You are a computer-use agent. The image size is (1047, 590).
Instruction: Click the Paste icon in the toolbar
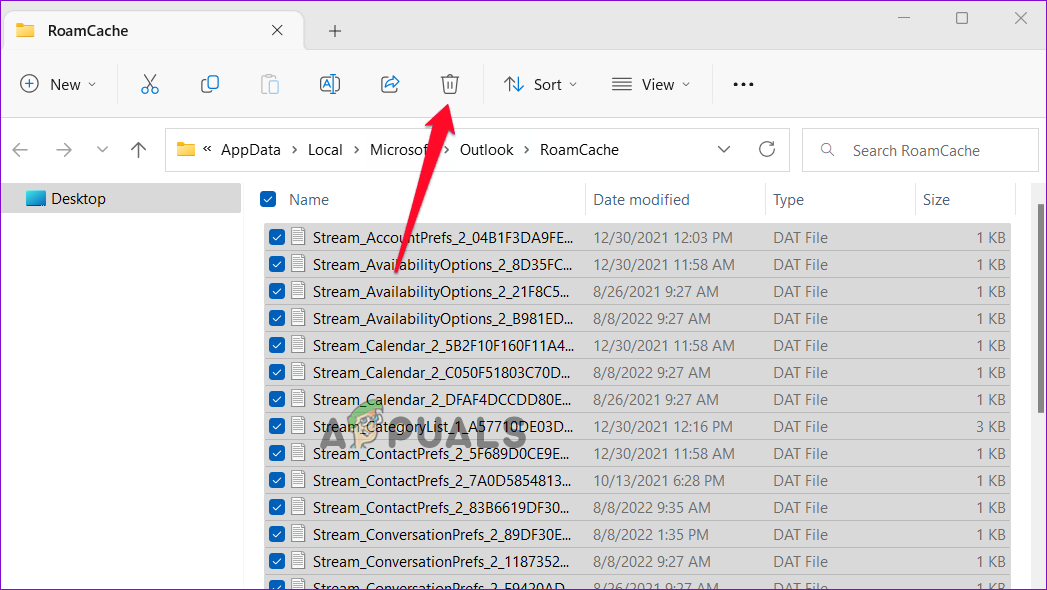pyautogui.click(x=269, y=84)
